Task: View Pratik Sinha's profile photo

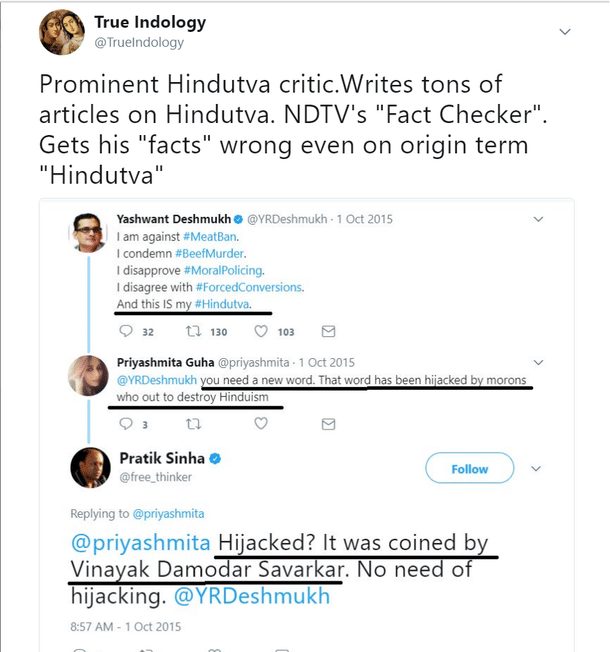Action: [x=90, y=469]
